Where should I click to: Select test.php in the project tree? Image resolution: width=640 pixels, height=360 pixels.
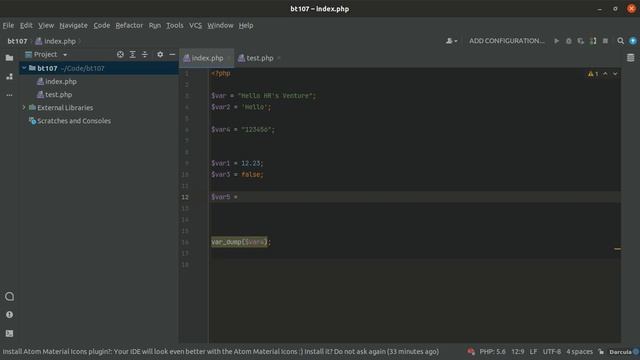(58, 95)
